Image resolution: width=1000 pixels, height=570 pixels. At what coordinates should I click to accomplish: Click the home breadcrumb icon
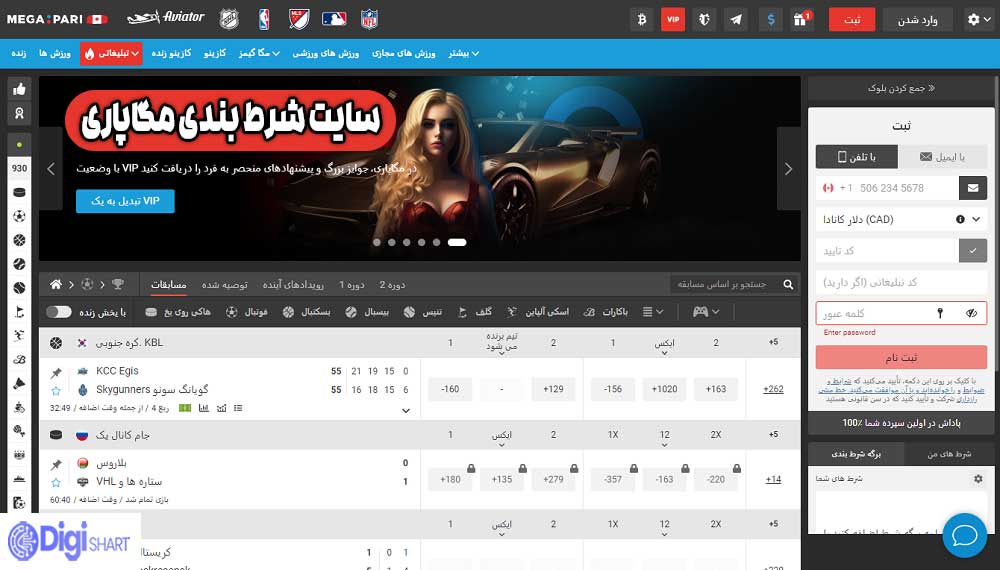click(x=56, y=284)
